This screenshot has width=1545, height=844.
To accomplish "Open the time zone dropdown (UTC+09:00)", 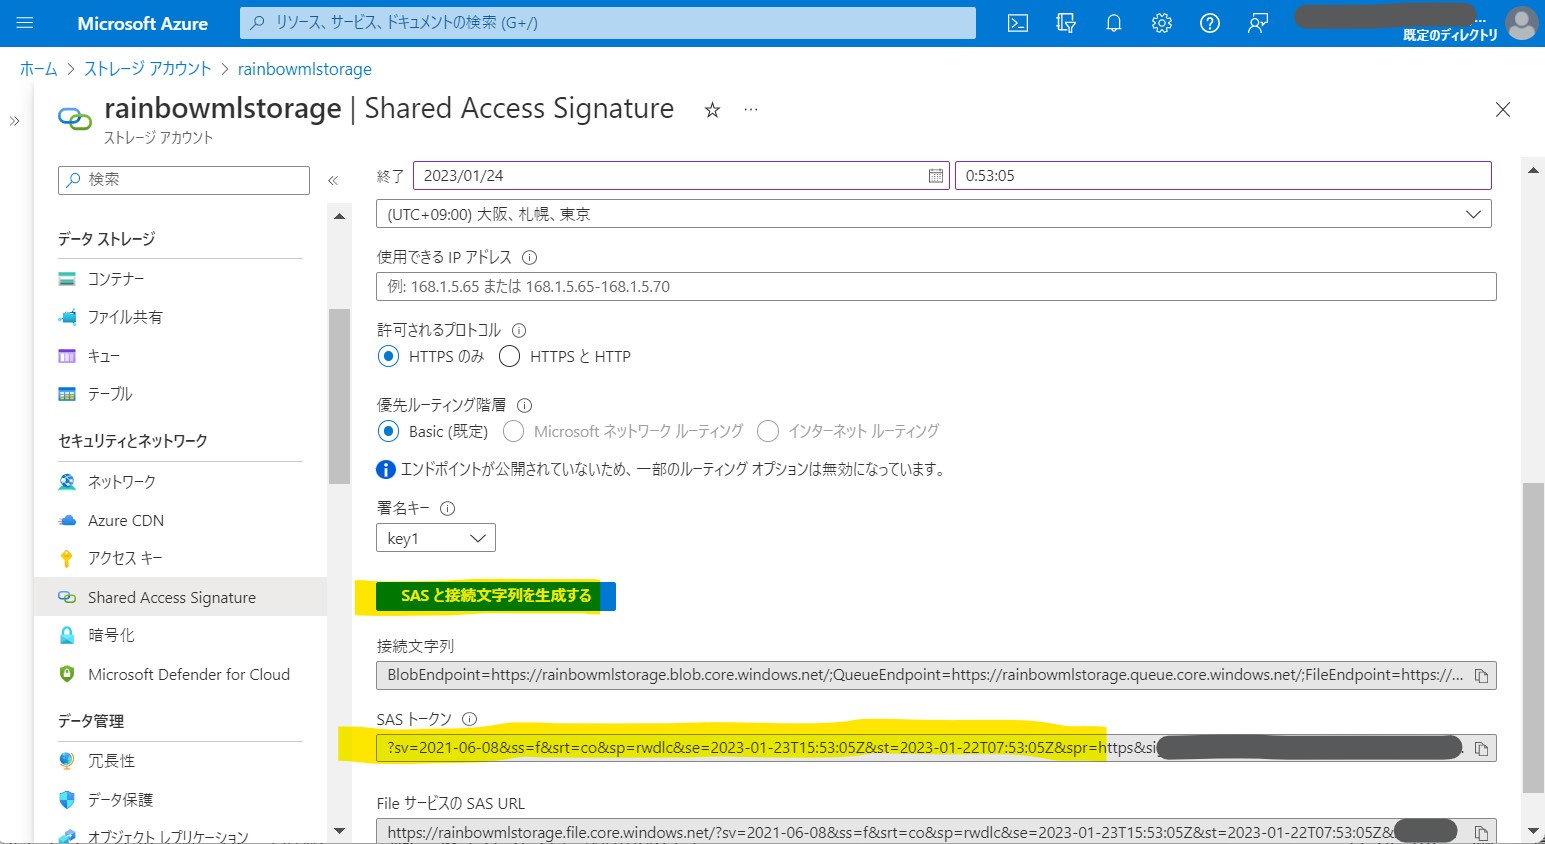I will [x=934, y=214].
